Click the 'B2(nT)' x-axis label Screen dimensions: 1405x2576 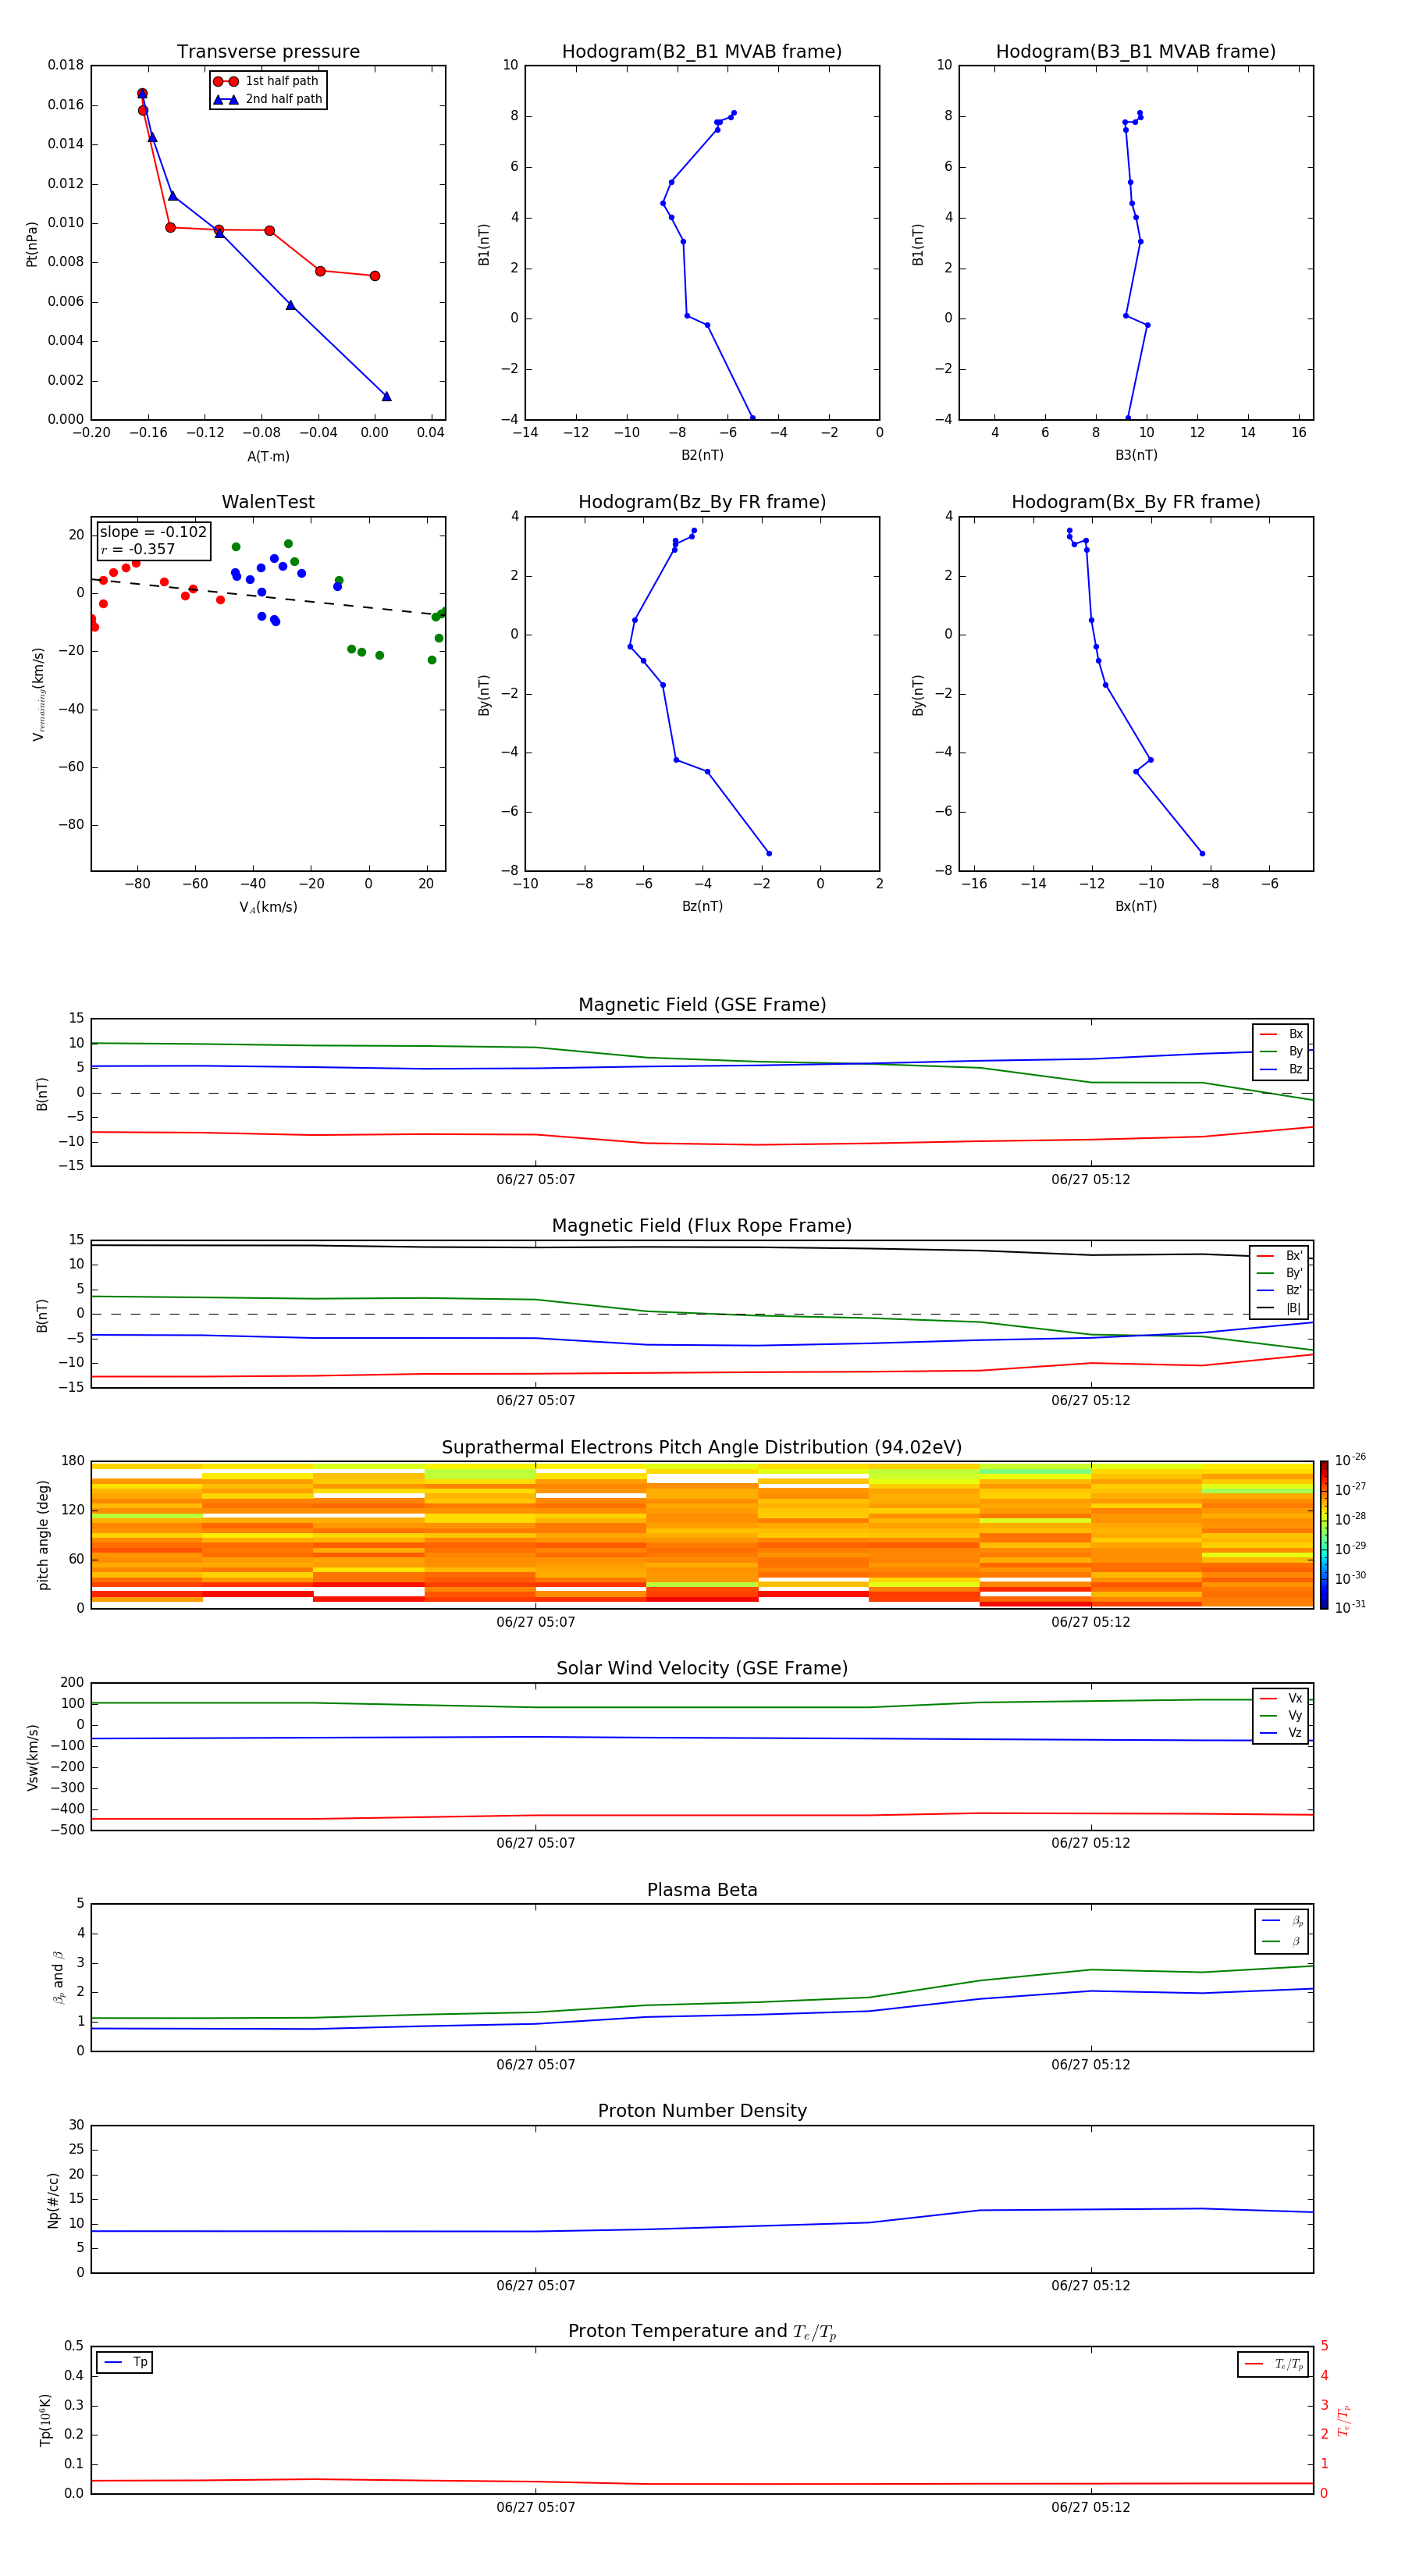[702, 455]
